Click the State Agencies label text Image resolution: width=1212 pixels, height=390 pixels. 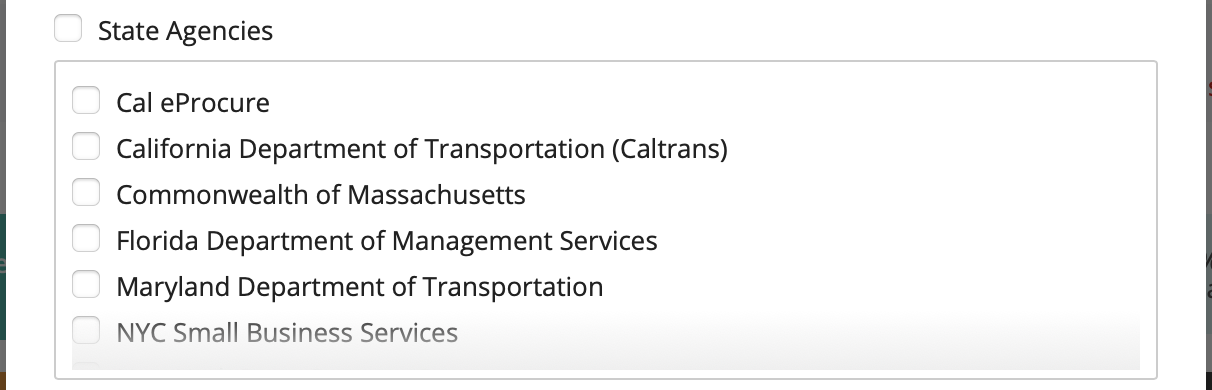point(185,31)
